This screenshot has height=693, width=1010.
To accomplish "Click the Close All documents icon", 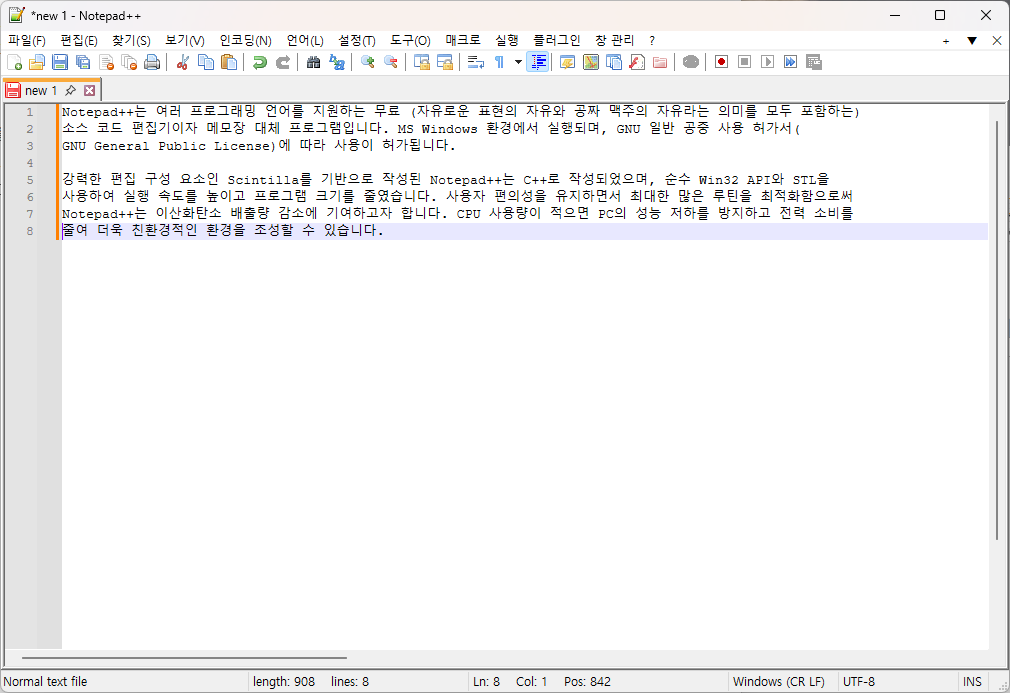I will pyautogui.click(x=129, y=62).
